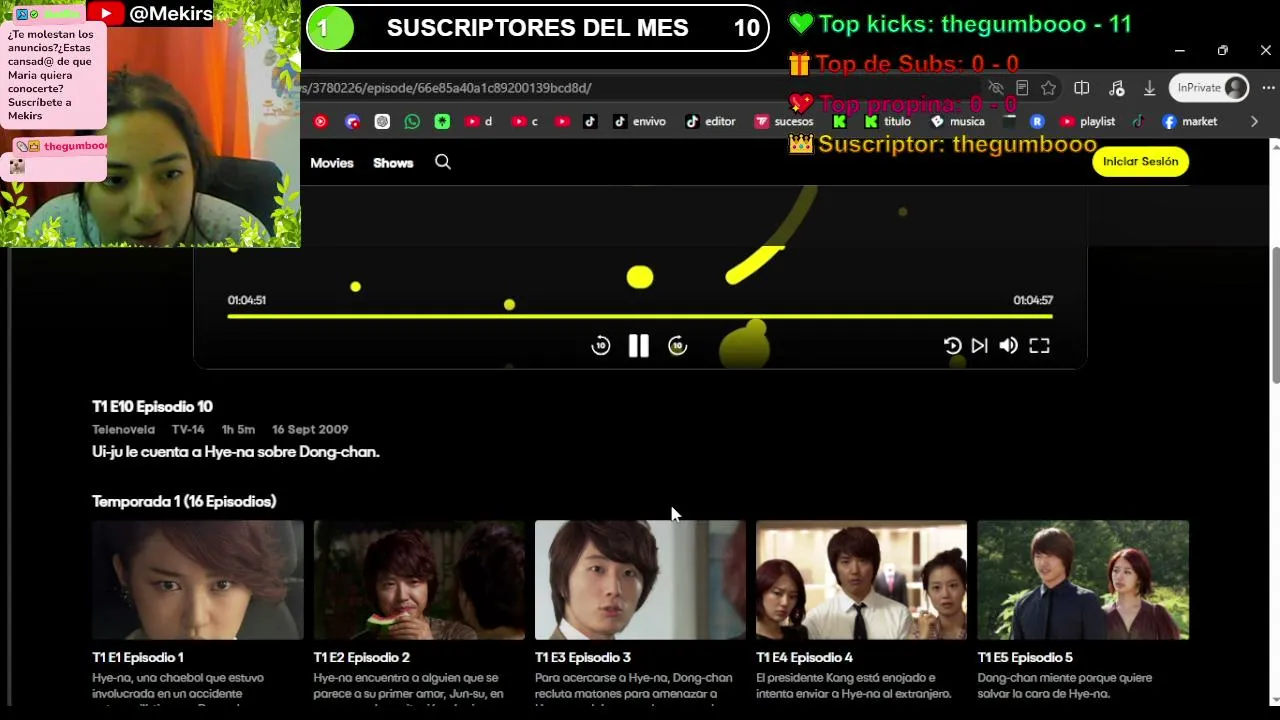Open the site search icon
The width and height of the screenshot is (1280, 720).
coord(443,162)
